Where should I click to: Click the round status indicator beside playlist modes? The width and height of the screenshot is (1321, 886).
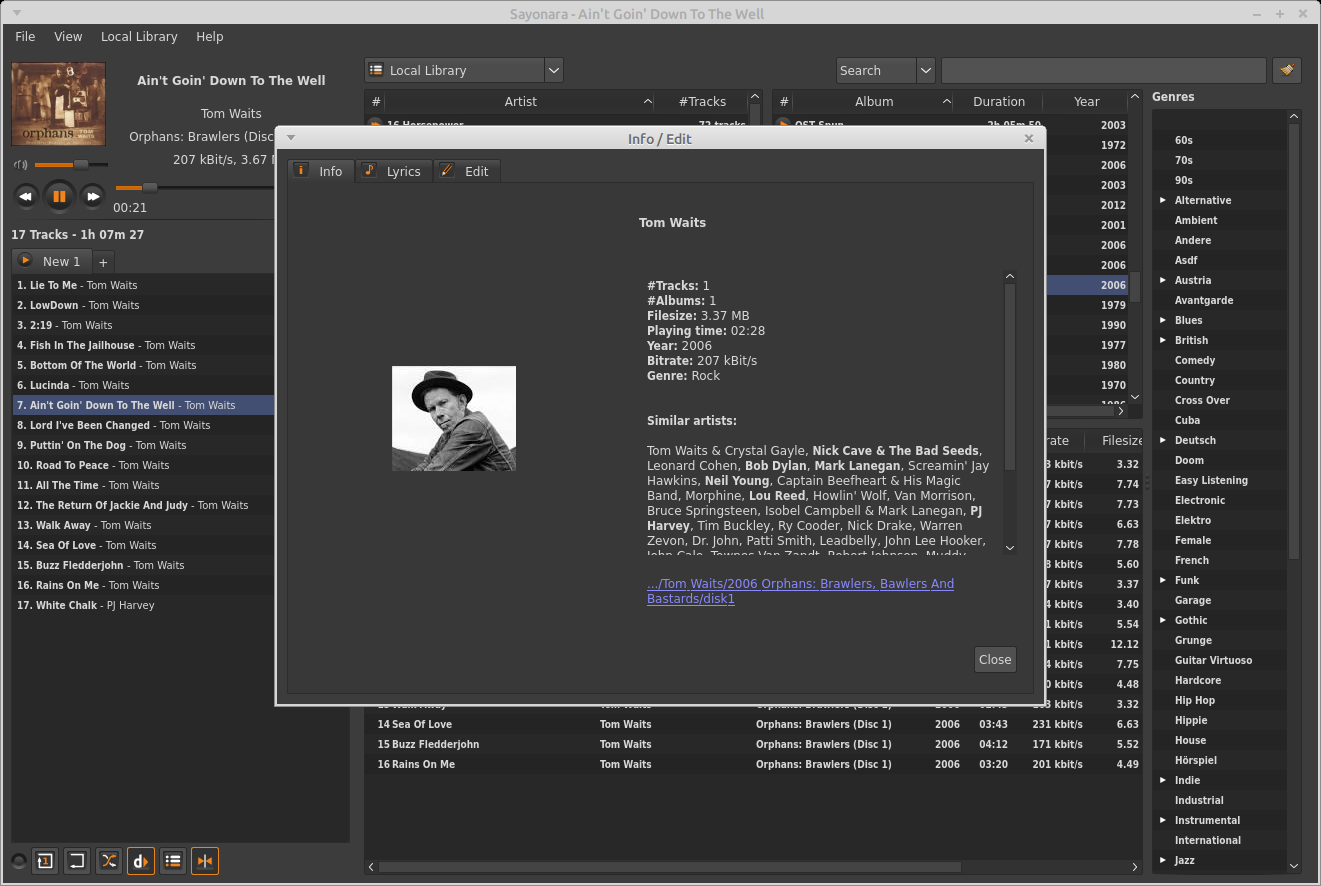(18, 861)
